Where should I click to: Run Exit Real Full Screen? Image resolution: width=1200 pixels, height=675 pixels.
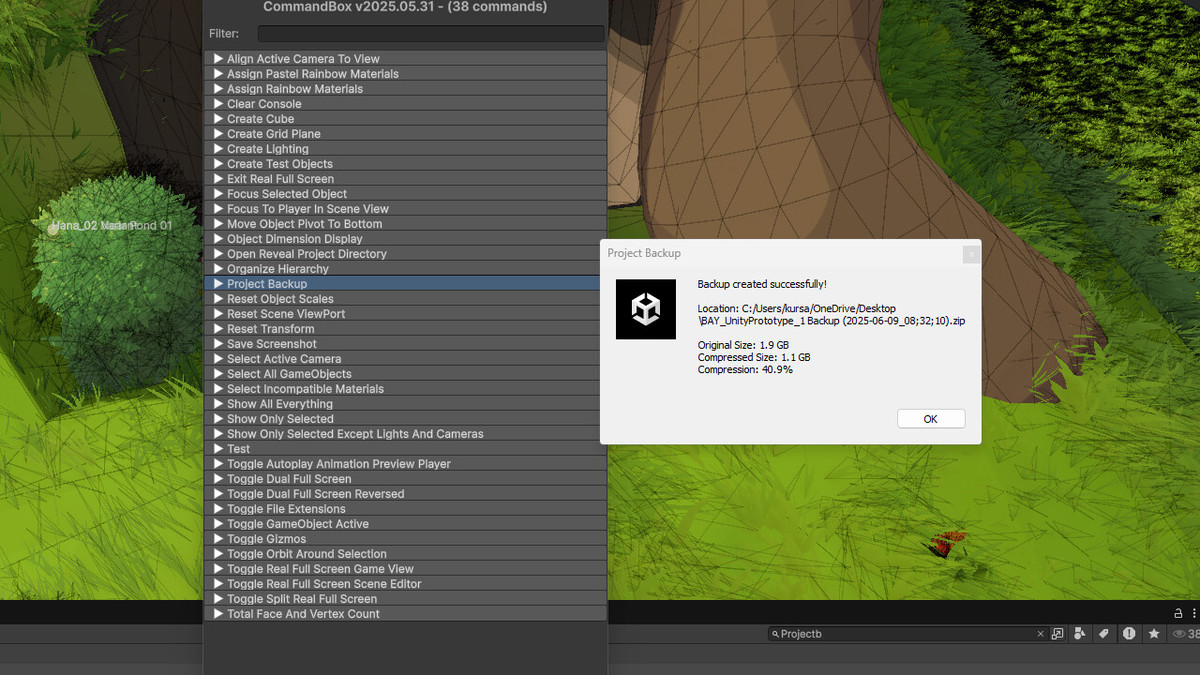pyautogui.click(x=405, y=179)
